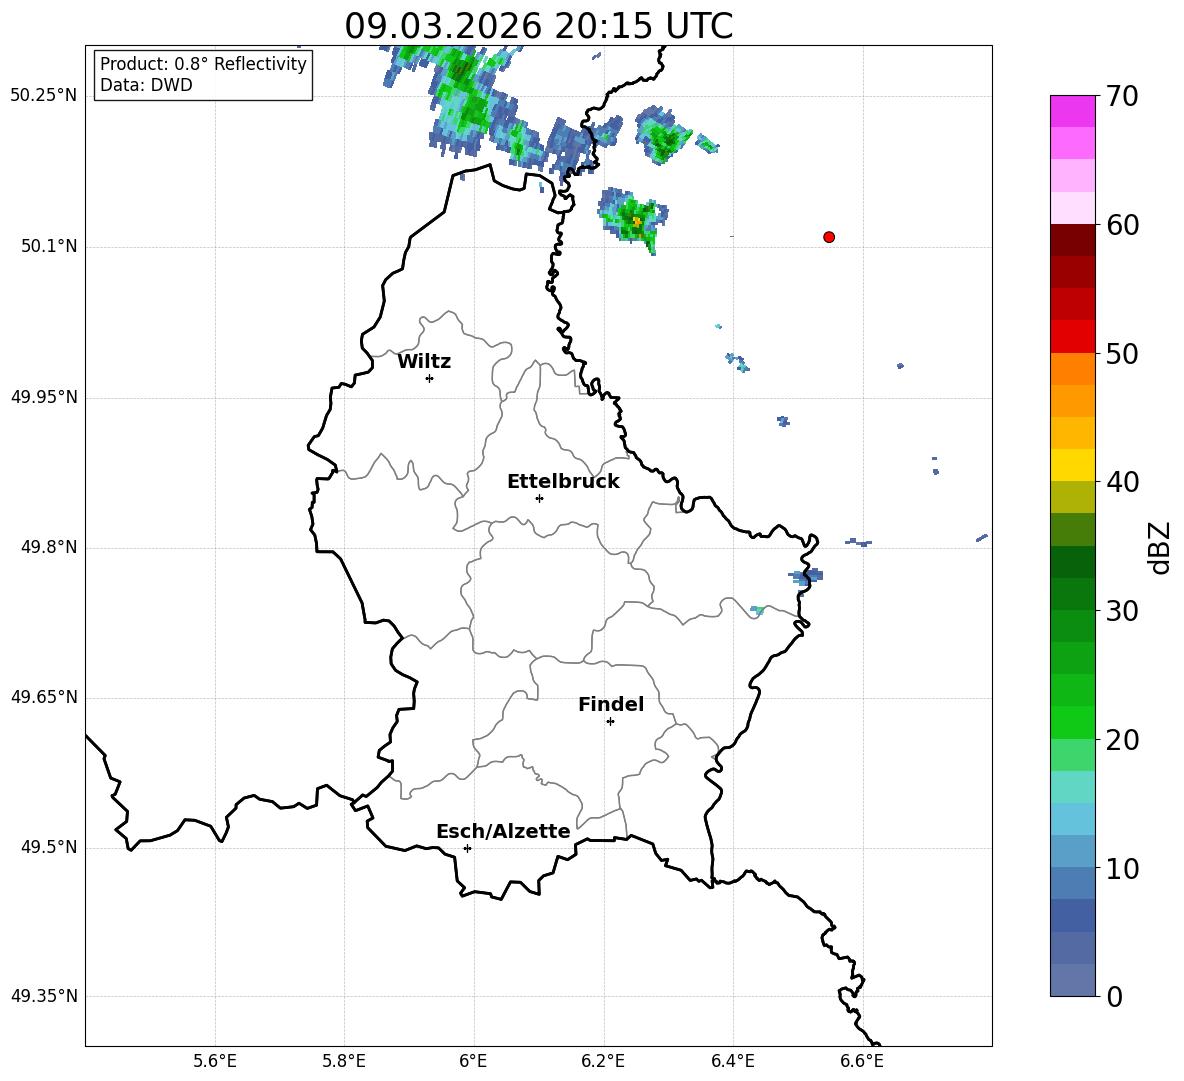Click the colorbar value 10
The width and height of the screenshot is (1184, 1081).
pos(1122,868)
